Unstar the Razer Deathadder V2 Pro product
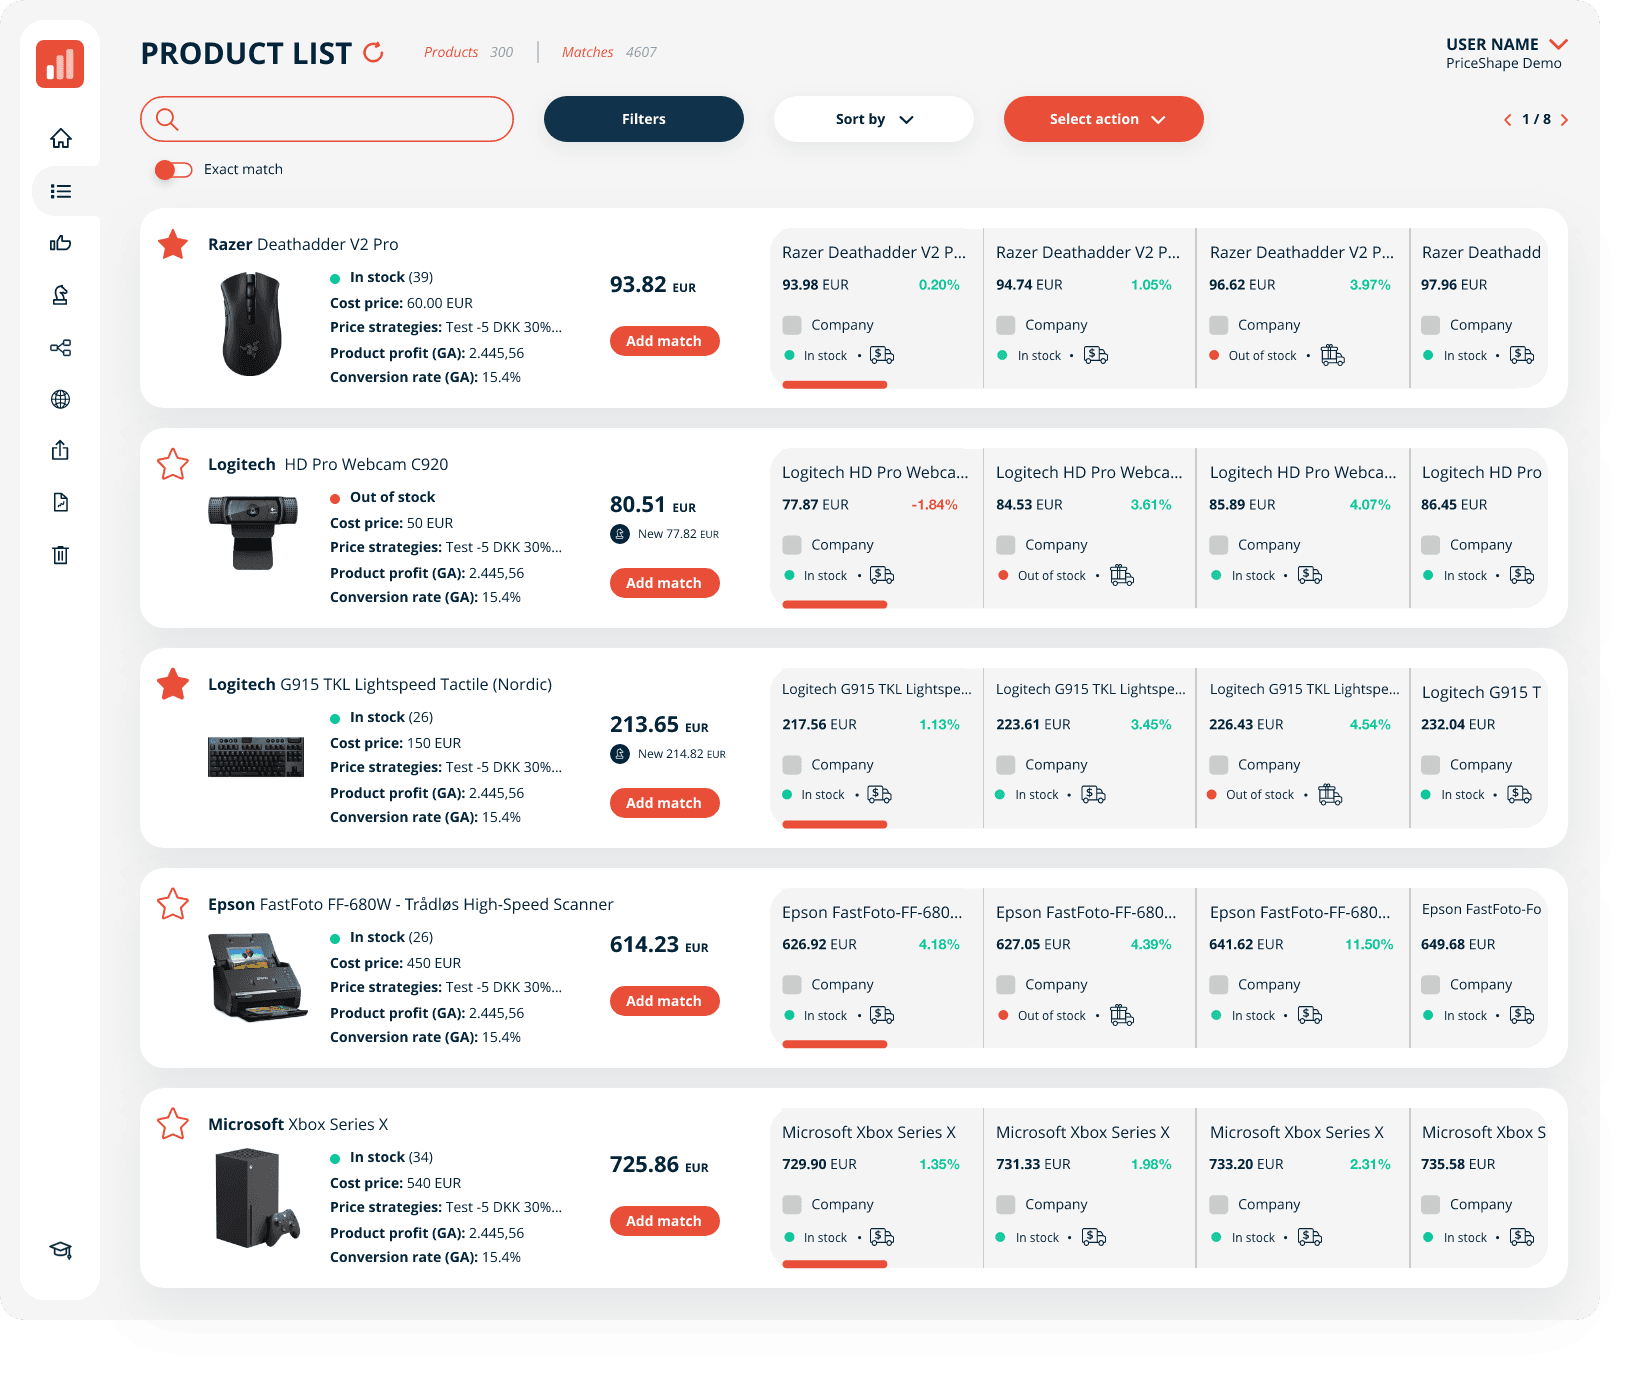 [x=173, y=244]
